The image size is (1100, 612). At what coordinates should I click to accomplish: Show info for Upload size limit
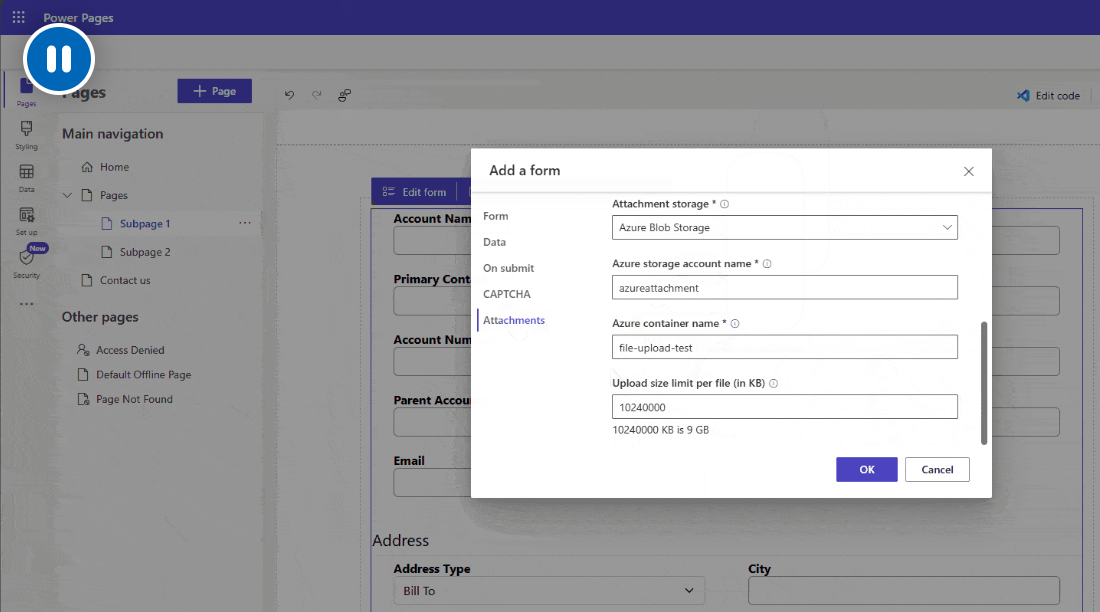tap(774, 383)
